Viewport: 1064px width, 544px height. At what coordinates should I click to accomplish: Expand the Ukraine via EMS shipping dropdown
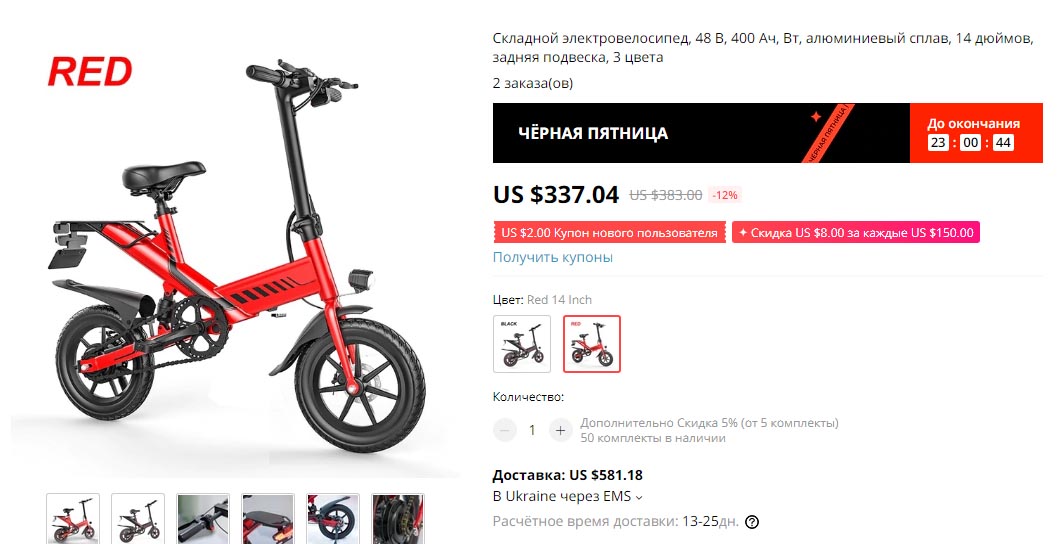pos(567,497)
